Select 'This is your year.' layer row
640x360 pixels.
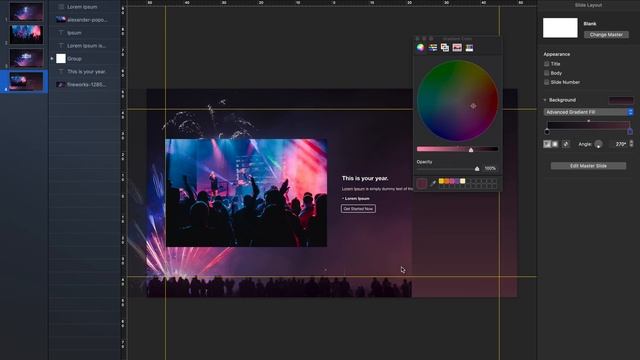click(x=84, y=71)
